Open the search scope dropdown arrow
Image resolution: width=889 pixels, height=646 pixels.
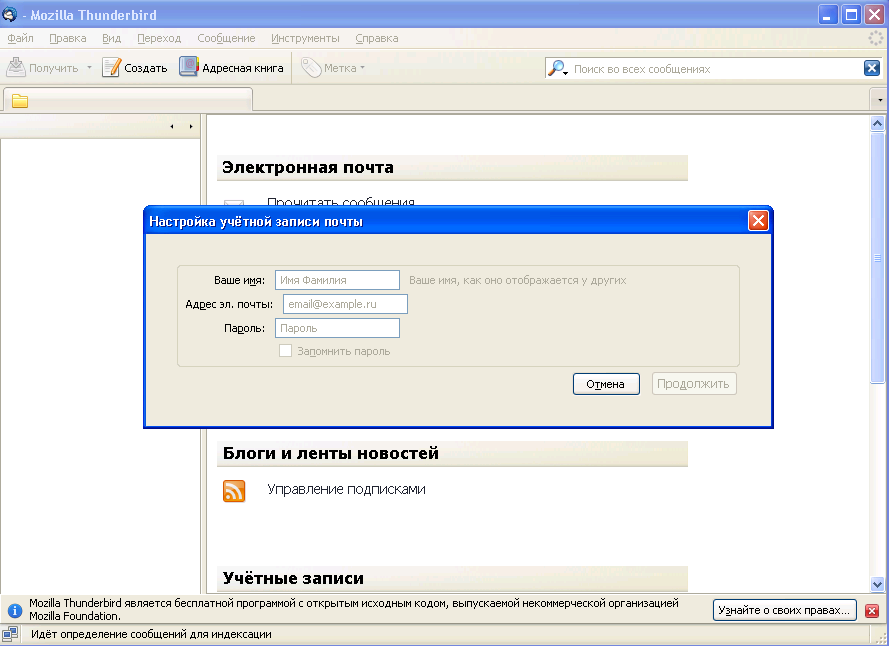tap(566, 71)
